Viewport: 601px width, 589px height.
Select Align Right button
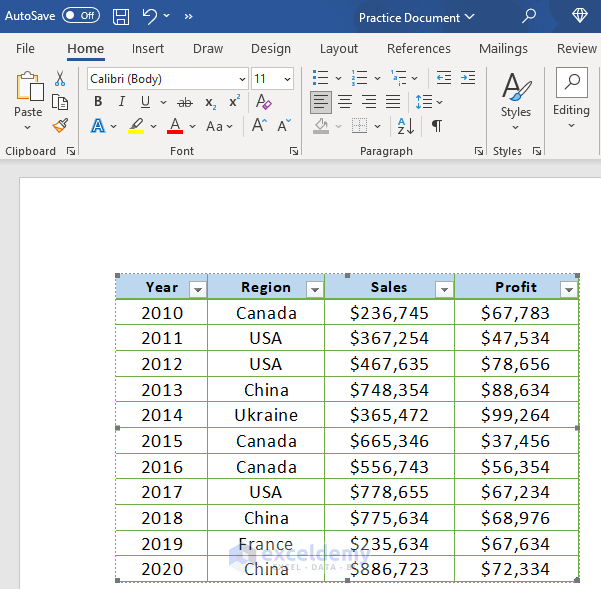(369, 102)
